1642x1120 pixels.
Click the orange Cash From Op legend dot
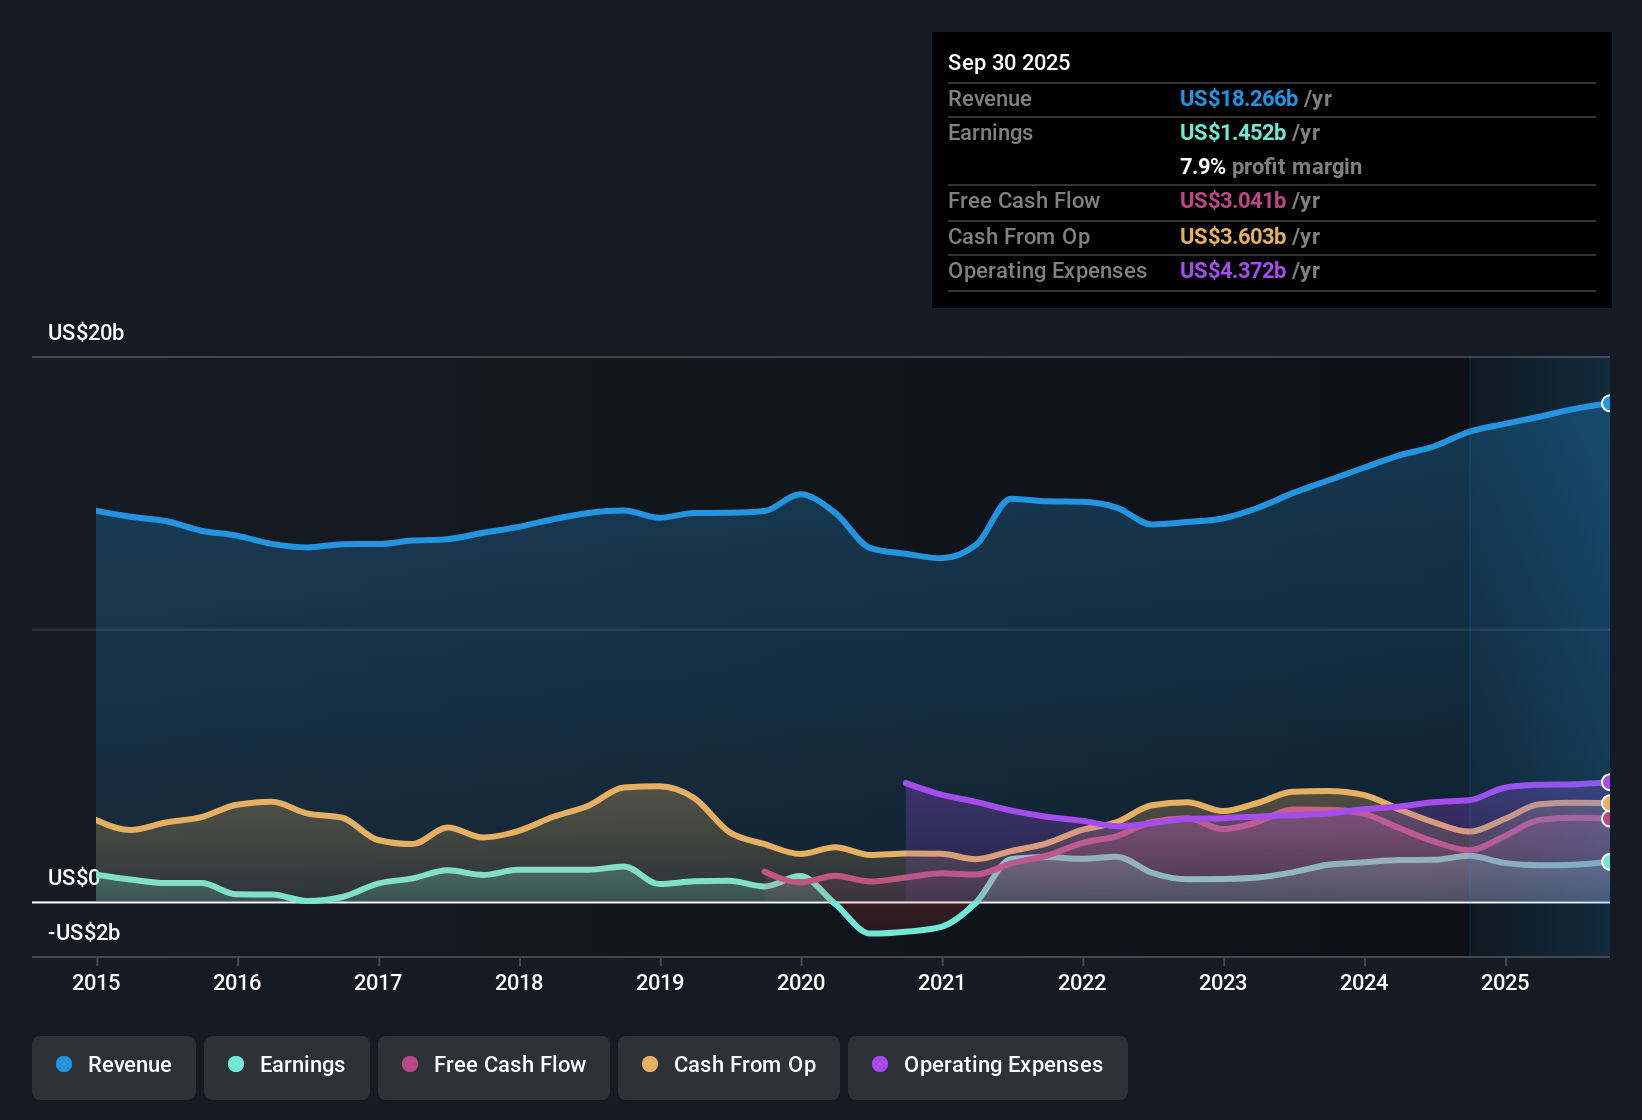tap(649, 1065)
